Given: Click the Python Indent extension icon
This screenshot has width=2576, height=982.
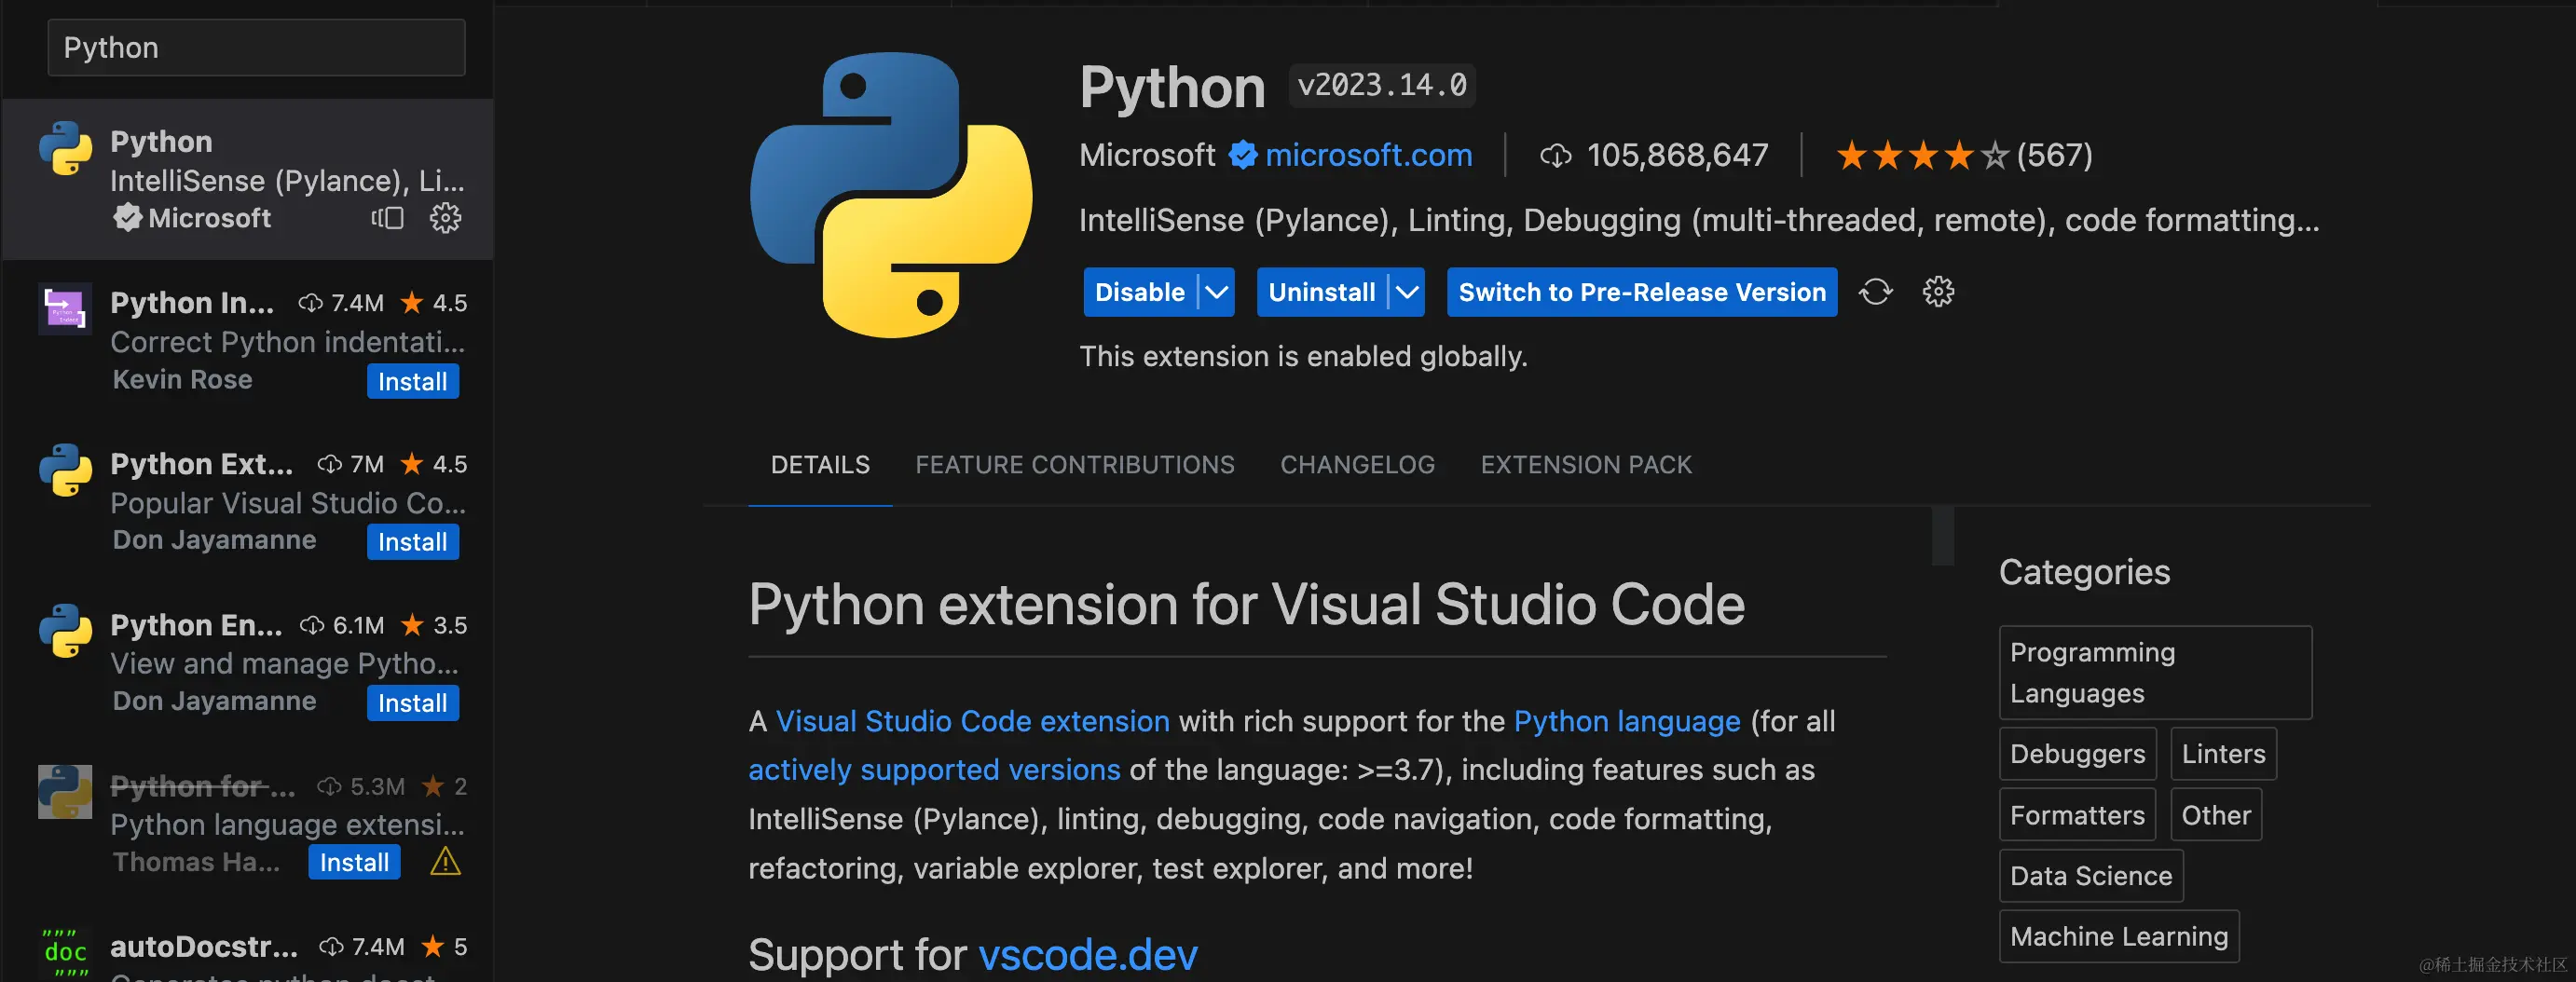Looking at the screenshot, I should [65, 309].
